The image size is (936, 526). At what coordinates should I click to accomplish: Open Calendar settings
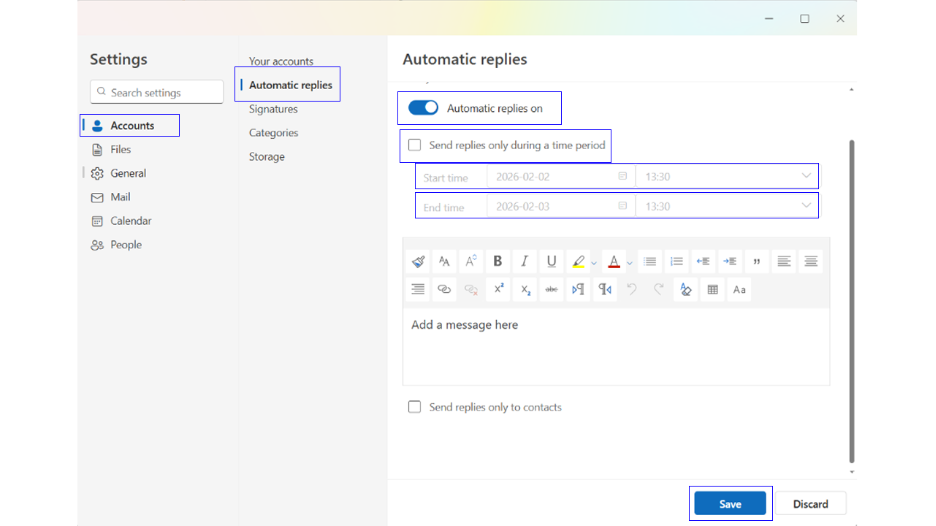coord(130,221)
